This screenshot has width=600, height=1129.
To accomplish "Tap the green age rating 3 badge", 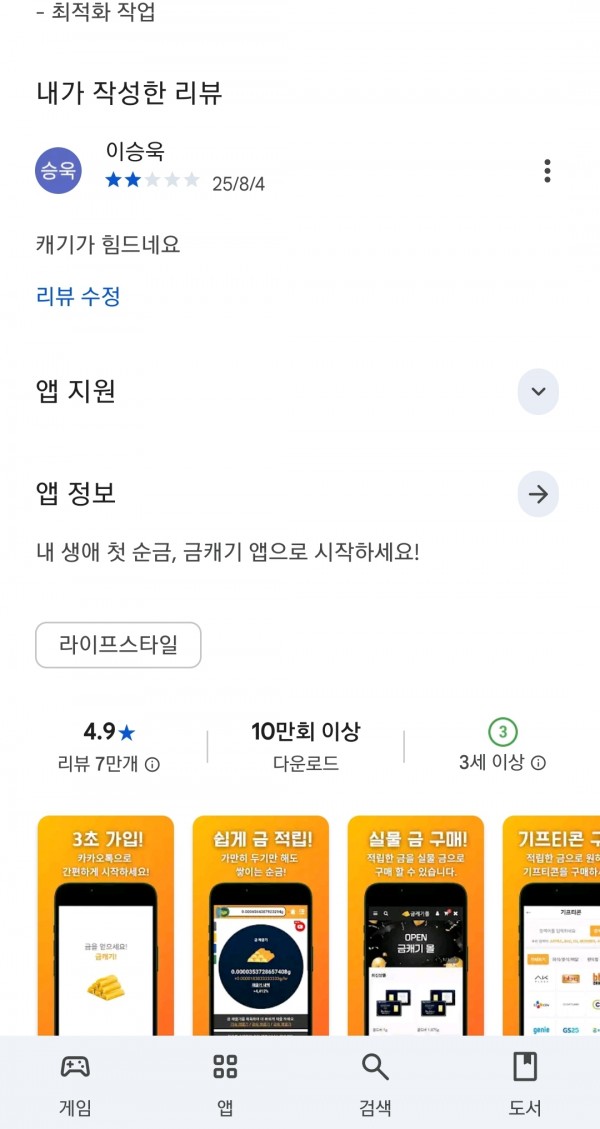I will (x=503, y=732).
